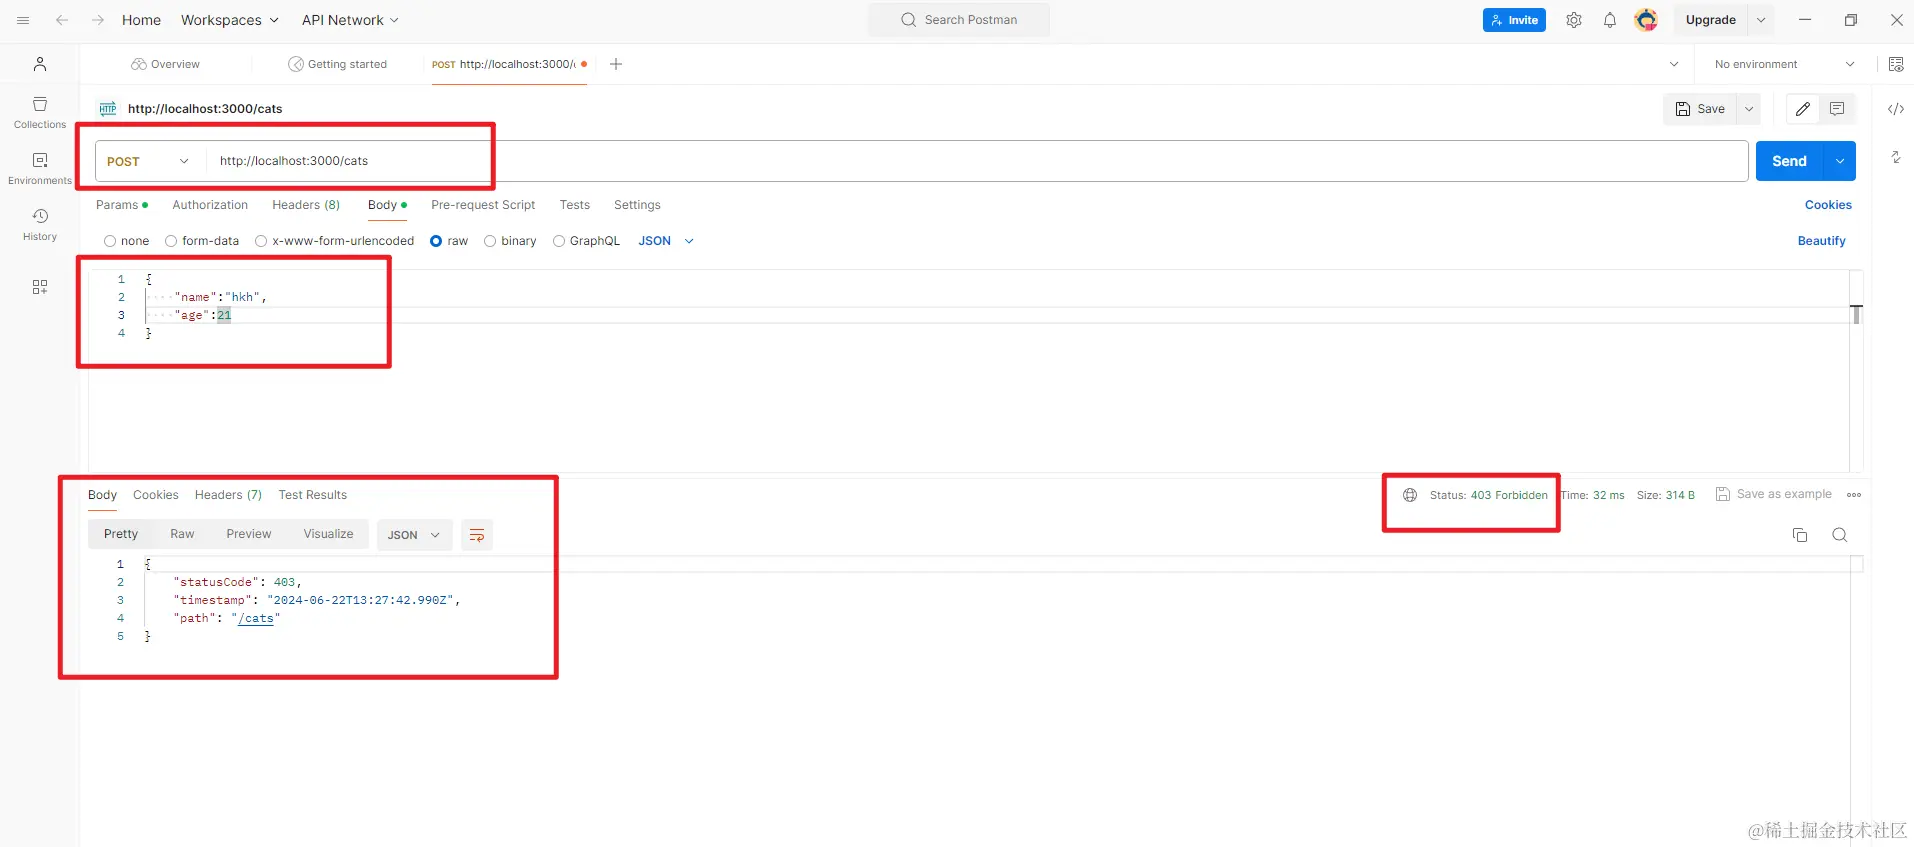Switch response view to Visualize

click(x=329, y=534)
